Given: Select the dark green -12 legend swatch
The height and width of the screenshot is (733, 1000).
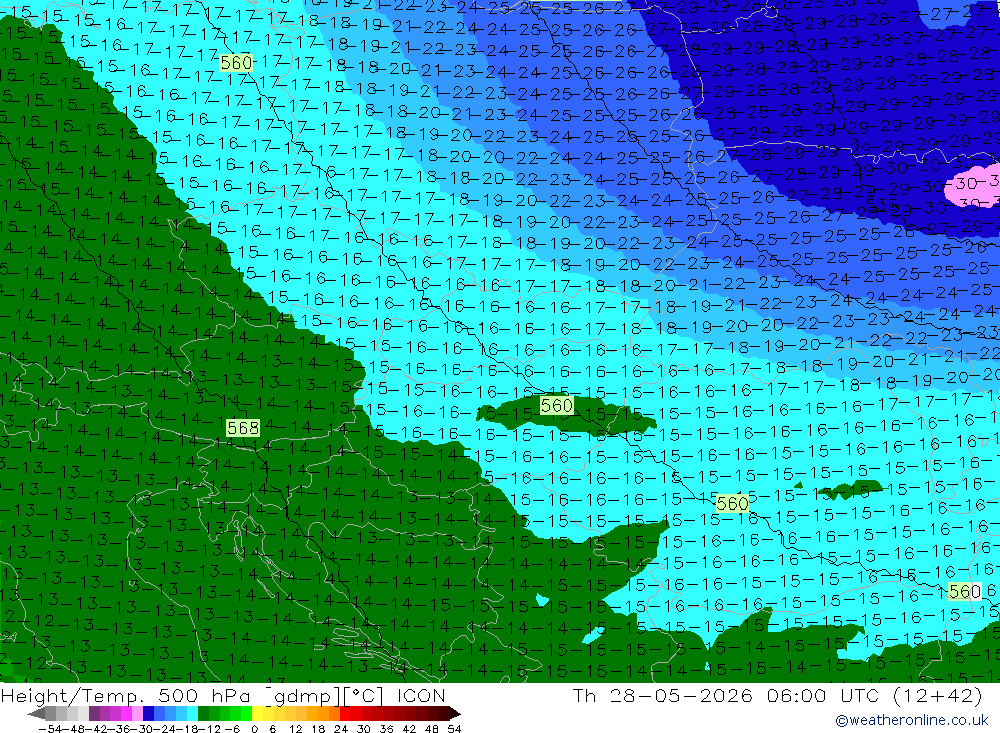Looking at the screenshot, I should (203, 713).
